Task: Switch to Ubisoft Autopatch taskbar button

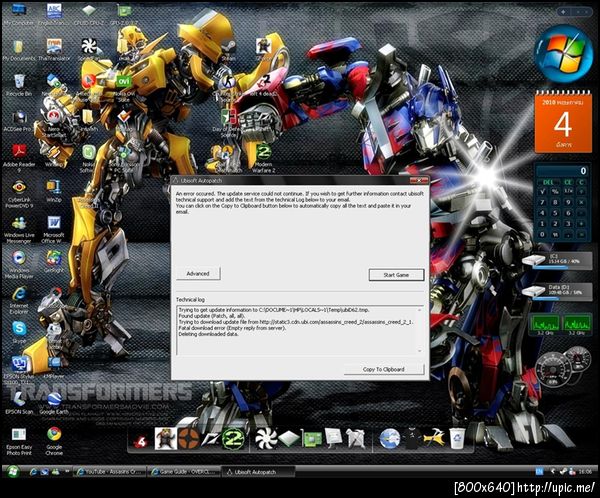Action: [258, 472]
